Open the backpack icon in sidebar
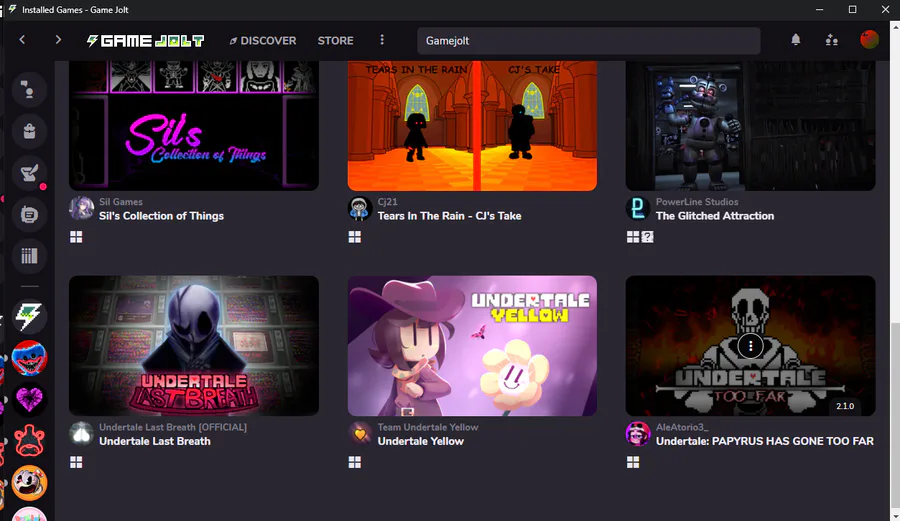This screenshot has height=521, width=900. 29,131
